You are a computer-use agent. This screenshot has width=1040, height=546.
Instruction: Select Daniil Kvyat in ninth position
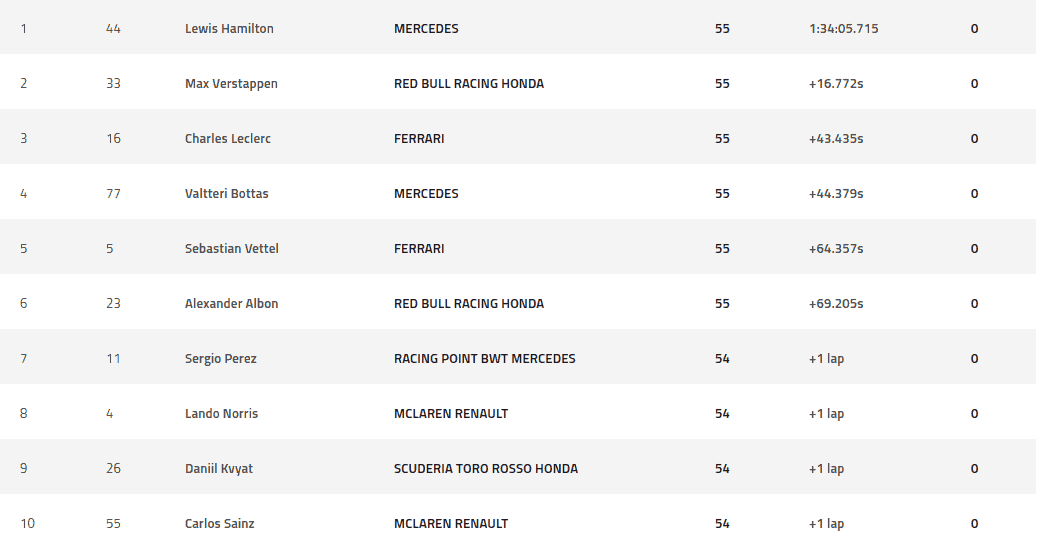pos(218,469)
